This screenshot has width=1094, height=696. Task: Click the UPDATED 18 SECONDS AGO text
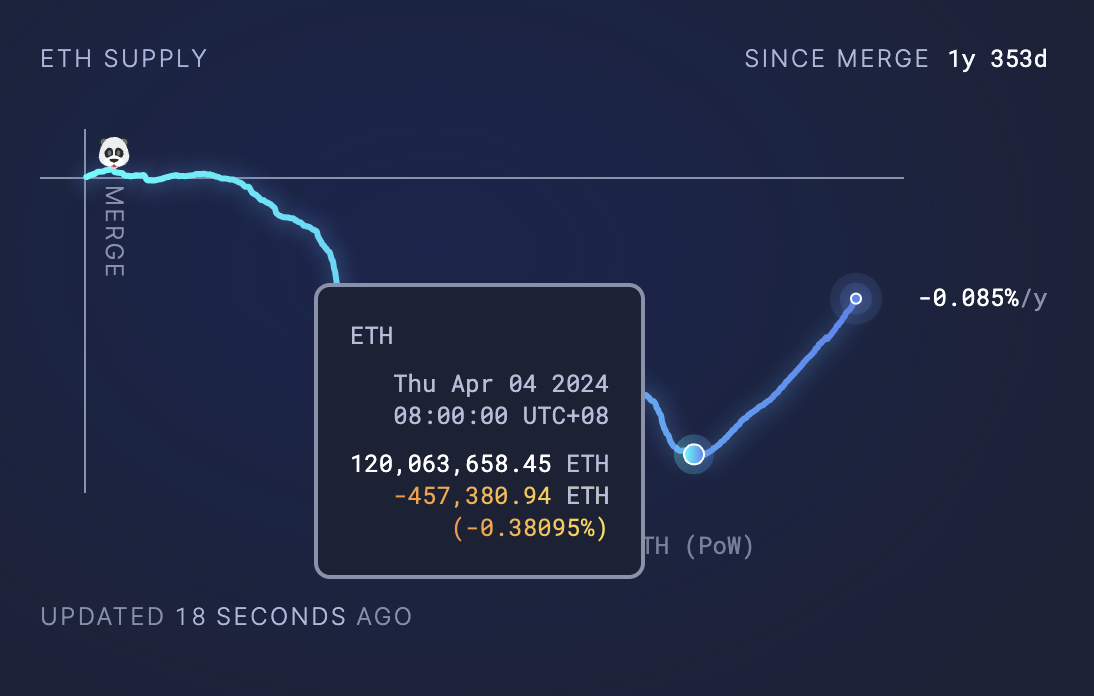[227, 616]
